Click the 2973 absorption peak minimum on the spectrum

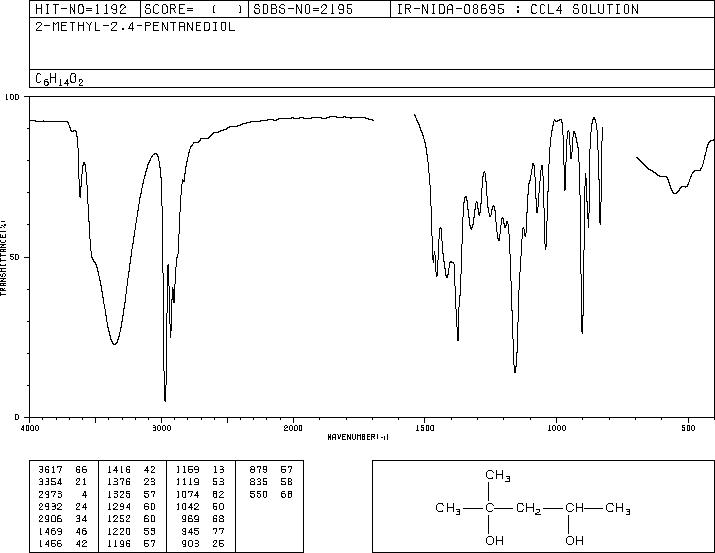165,401
